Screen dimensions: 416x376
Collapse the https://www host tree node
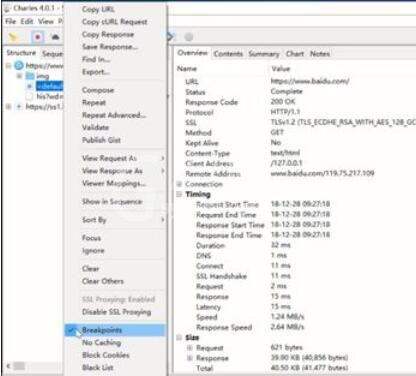[x=8, y=65]
